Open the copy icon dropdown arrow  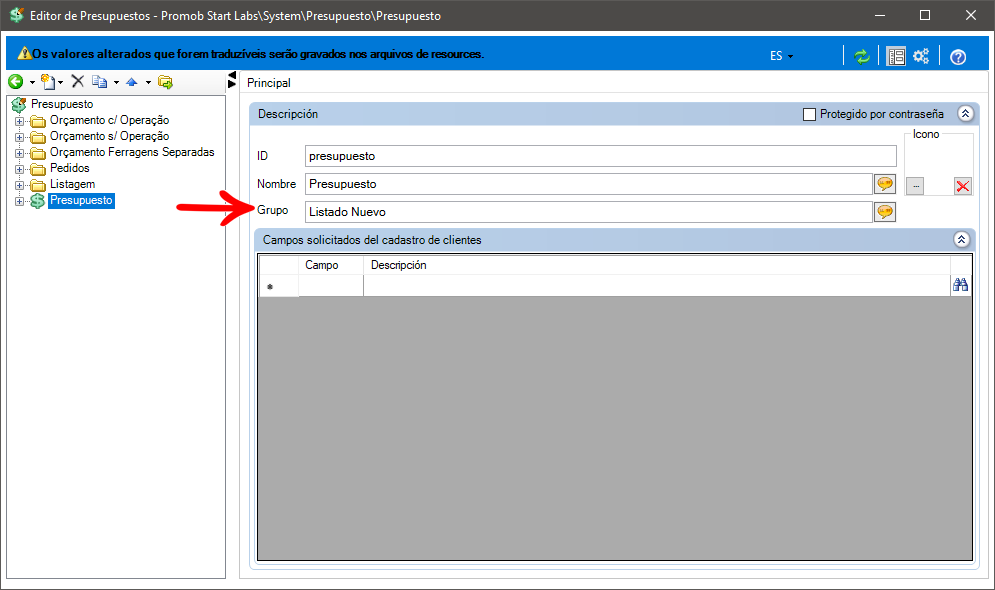point(116,82)
